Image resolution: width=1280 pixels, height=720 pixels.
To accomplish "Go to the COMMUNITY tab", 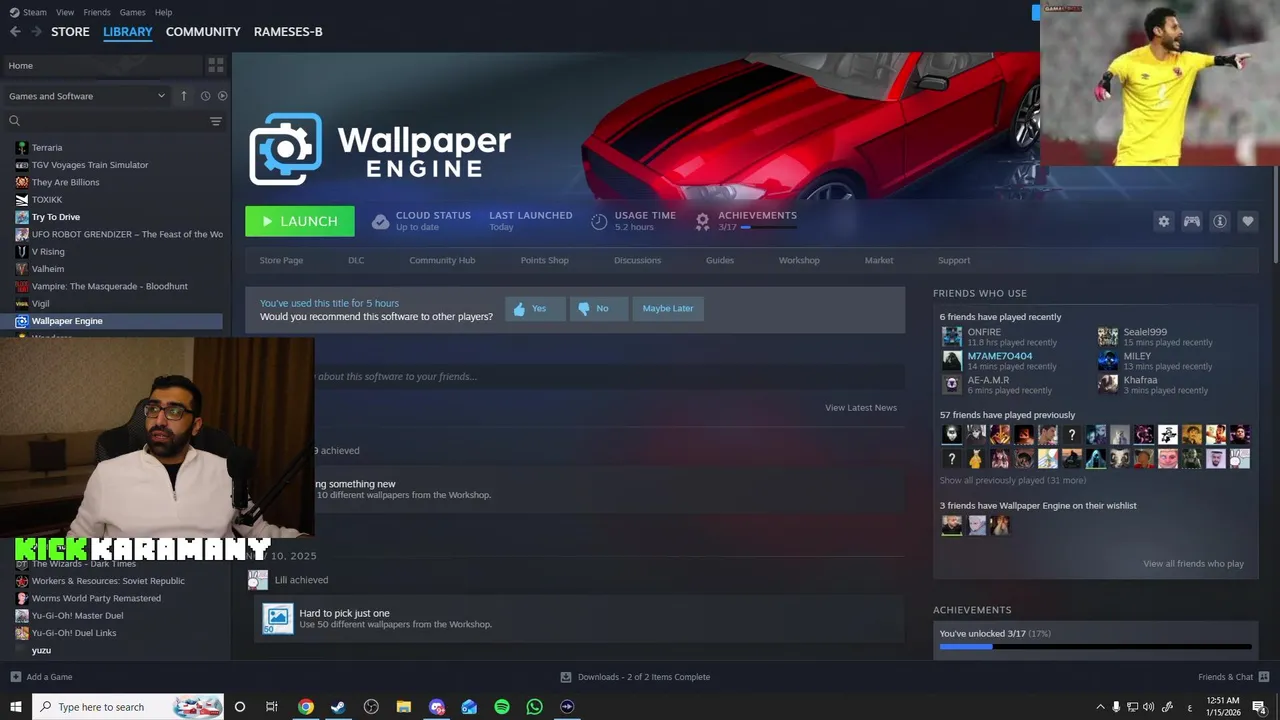I will pyautogui.click(x=203, y=32).
